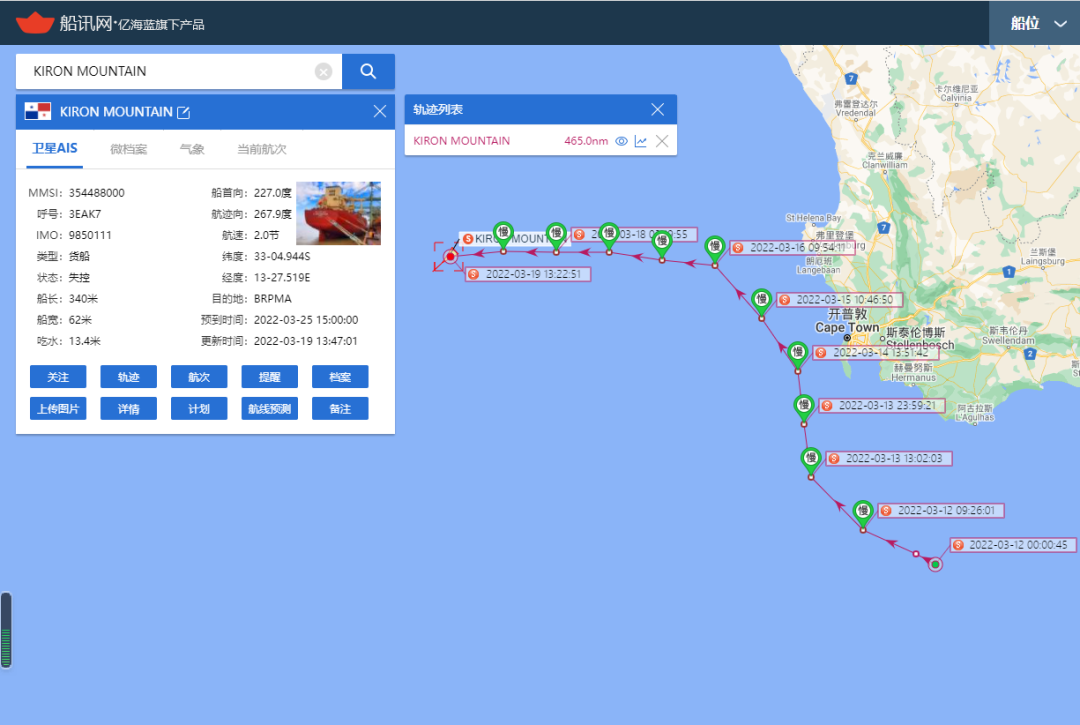Click the edit icon beside ship name

tap(183, 112)
